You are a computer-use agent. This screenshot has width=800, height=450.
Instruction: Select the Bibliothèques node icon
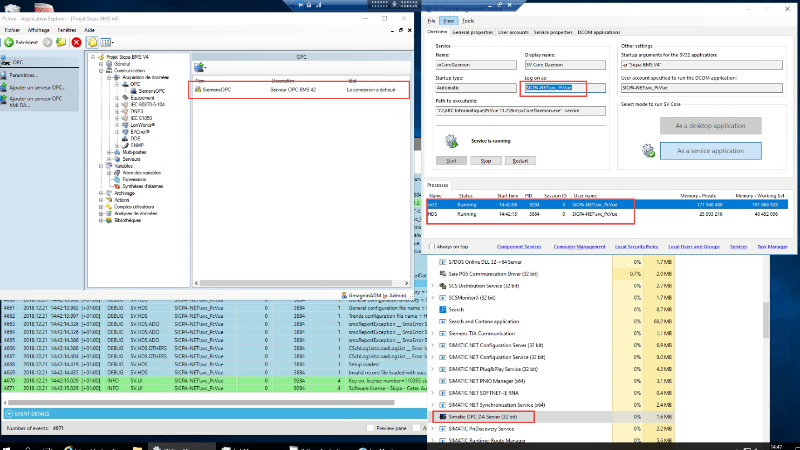[109, 220]
